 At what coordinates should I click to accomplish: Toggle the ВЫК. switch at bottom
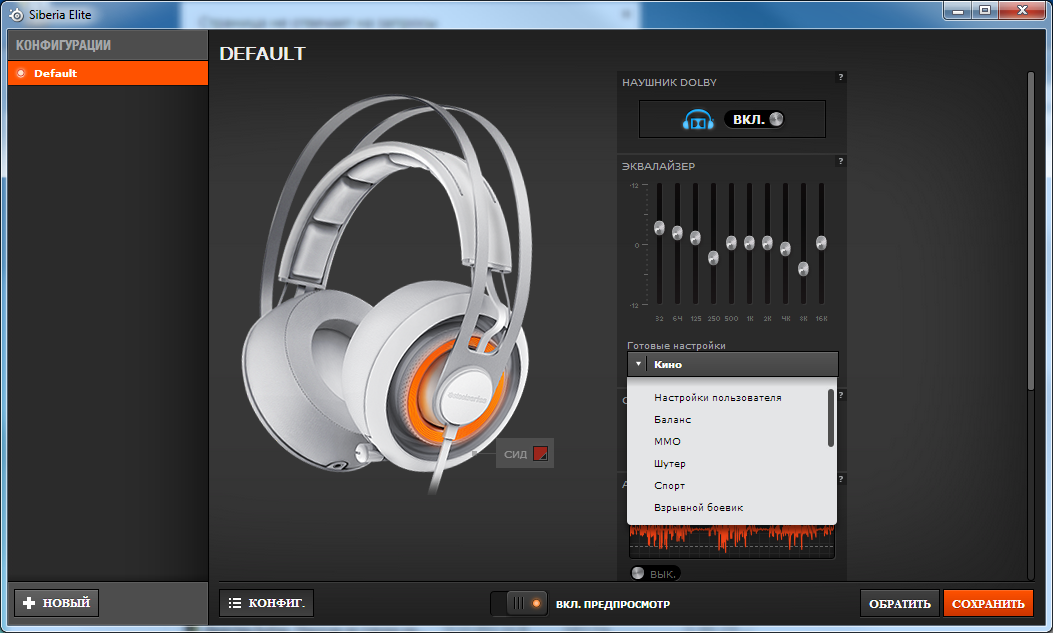655,574
